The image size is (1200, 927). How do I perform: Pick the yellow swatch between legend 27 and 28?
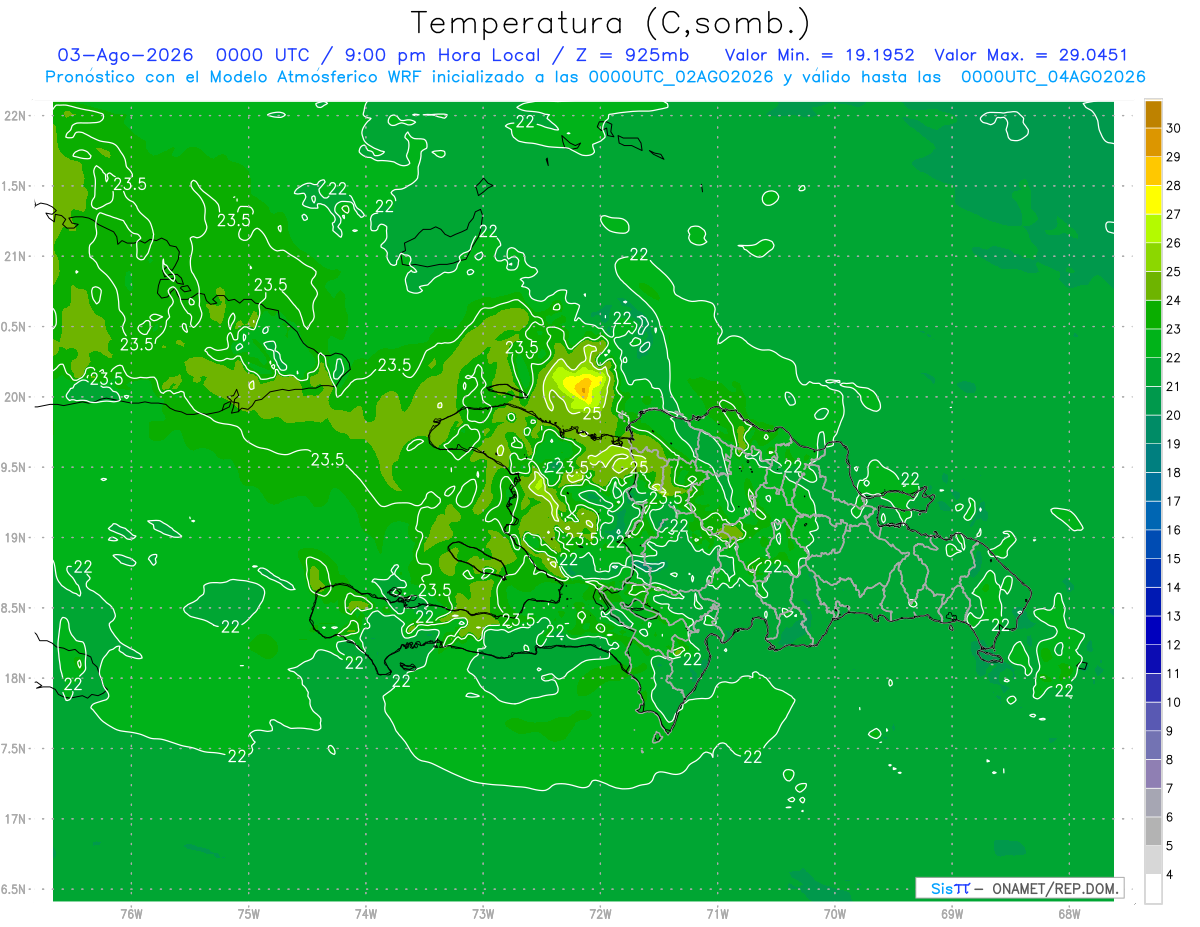[1153, 199]
